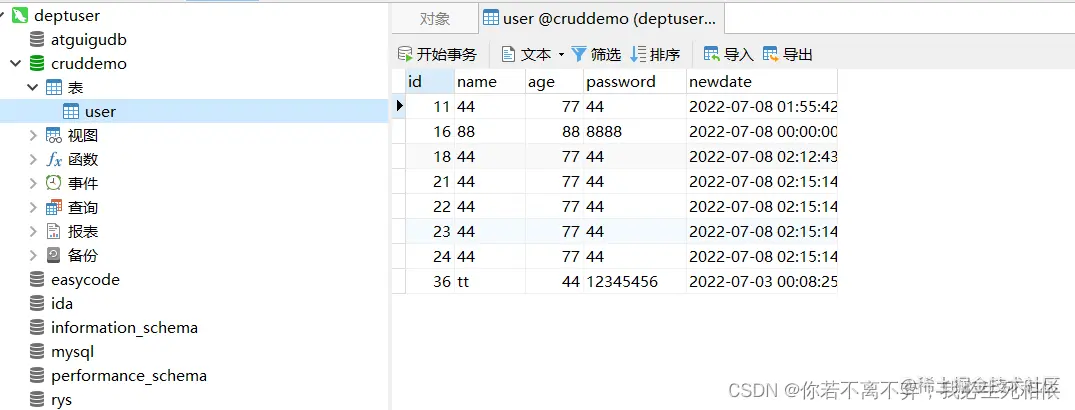The width and height of the screenshot is (1075, 410).
Task: Collapse the cruddemo database node
Action: pyautogui.click(x=16, y=64)
